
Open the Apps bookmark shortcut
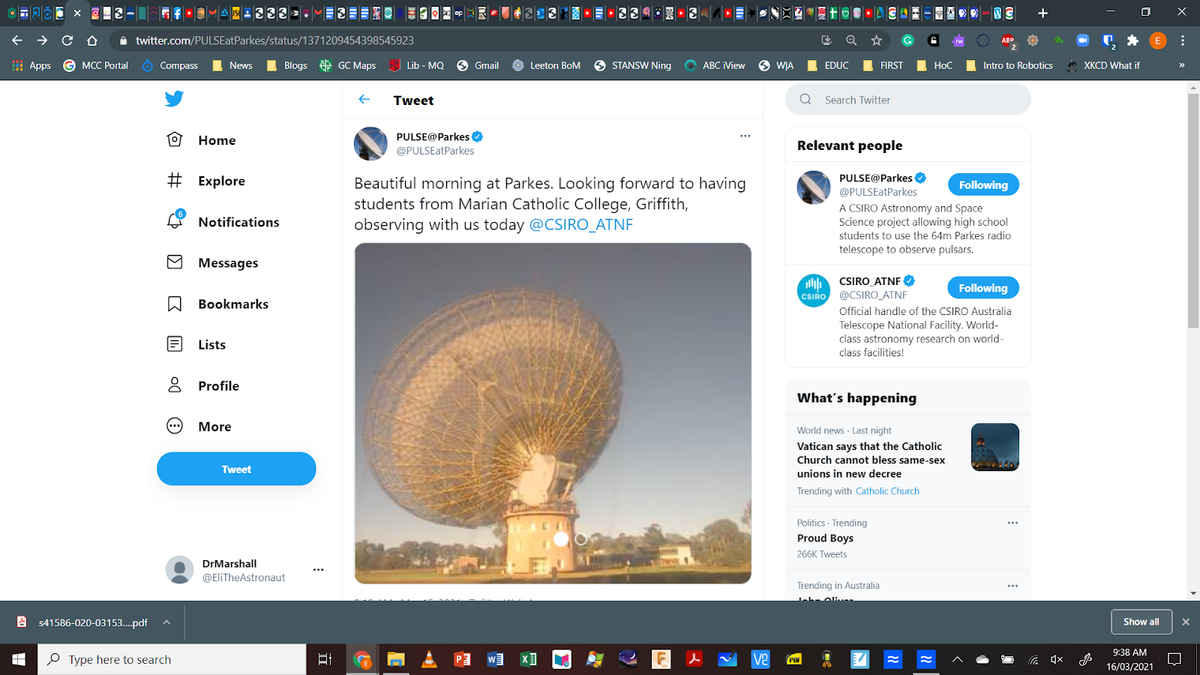tap(31, 65)
